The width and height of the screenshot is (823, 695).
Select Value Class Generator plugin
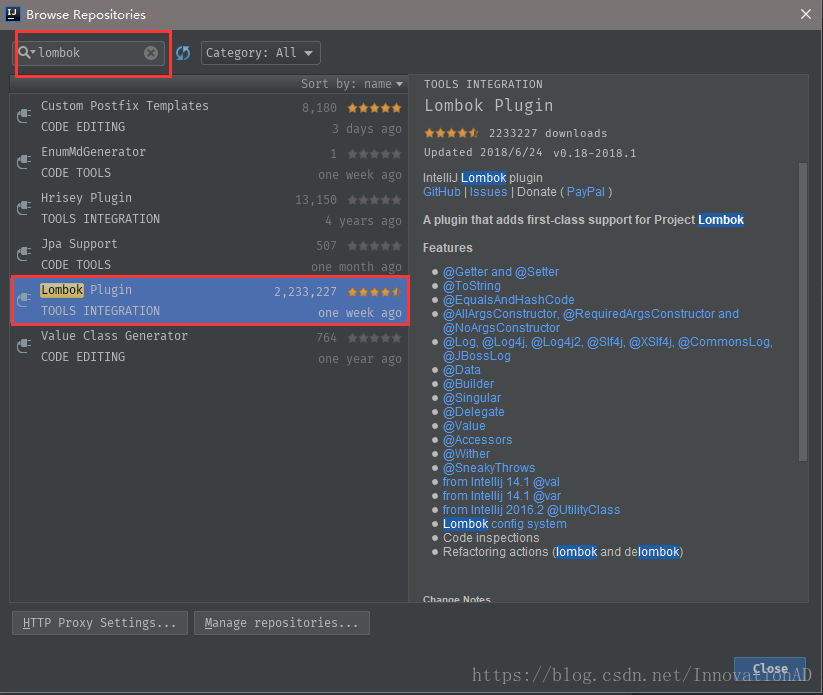209,346
